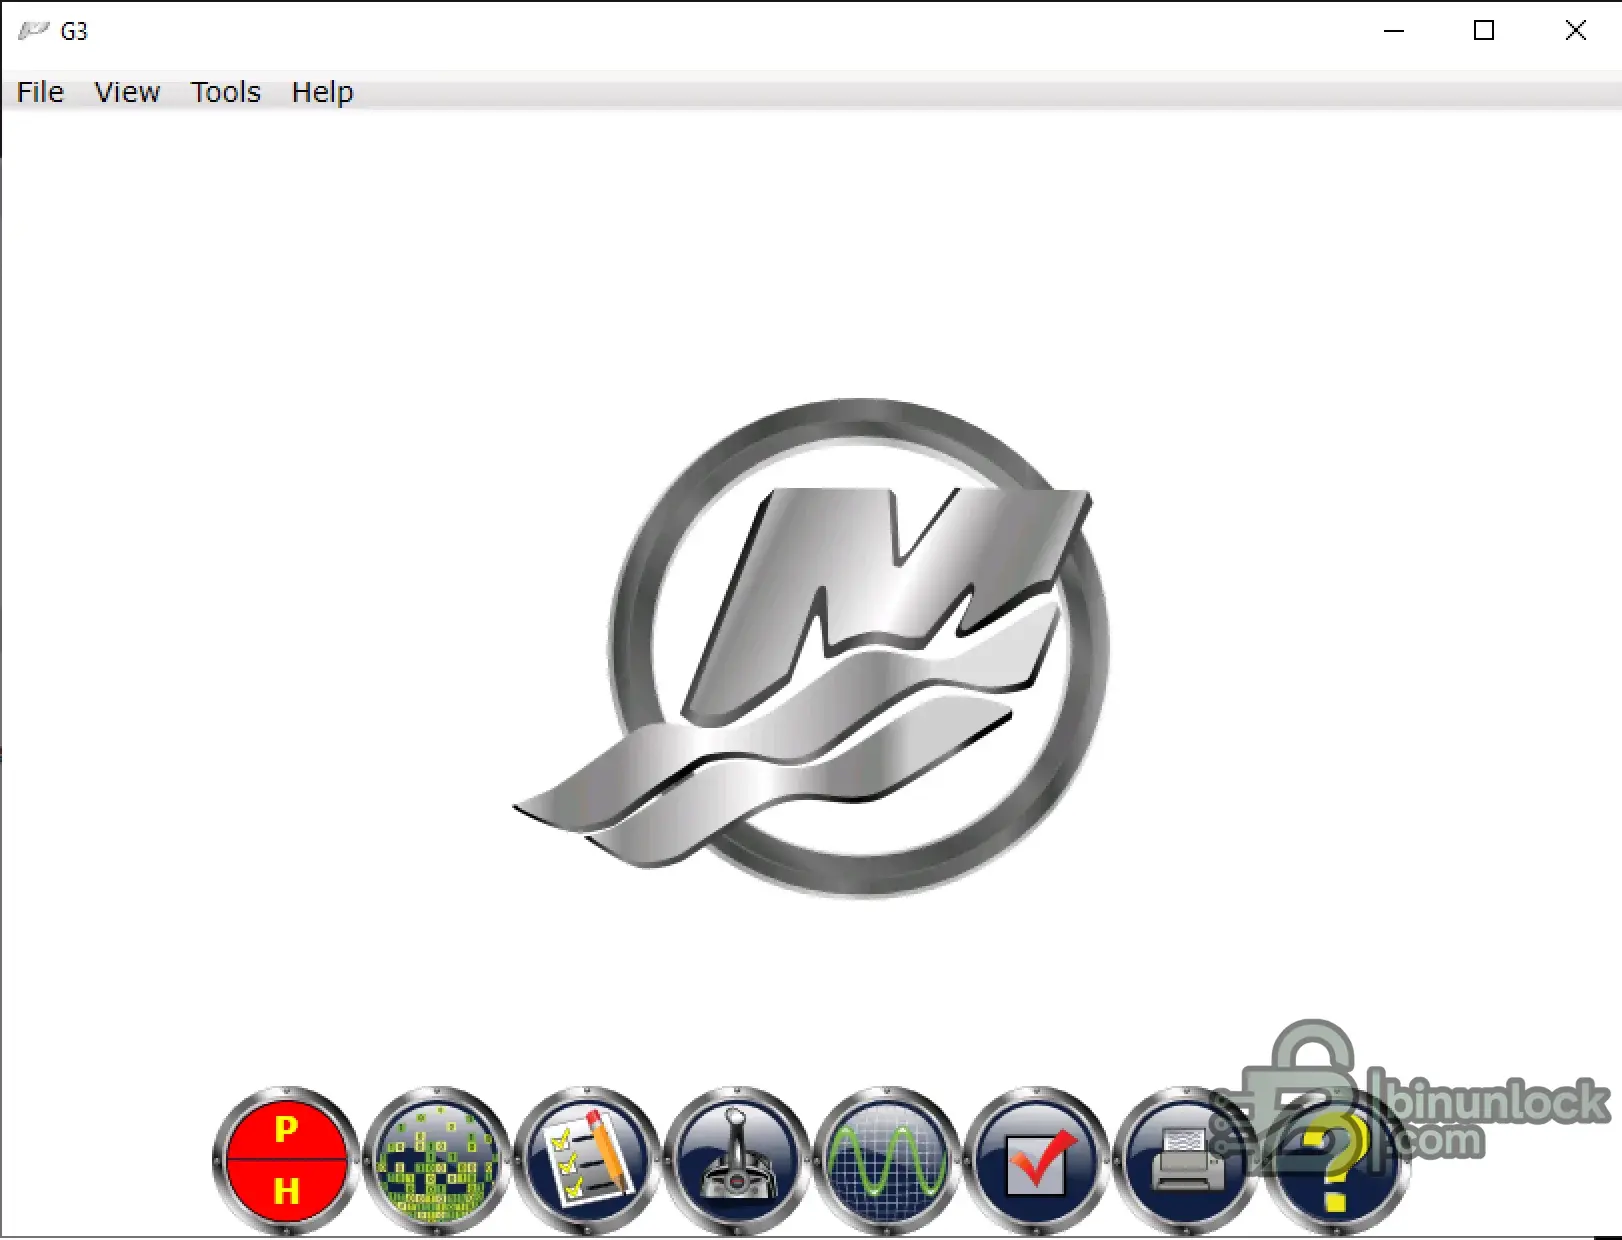Open the waveform graphing tool
Screen dimensions: 1622x1240
point(888,1165)
